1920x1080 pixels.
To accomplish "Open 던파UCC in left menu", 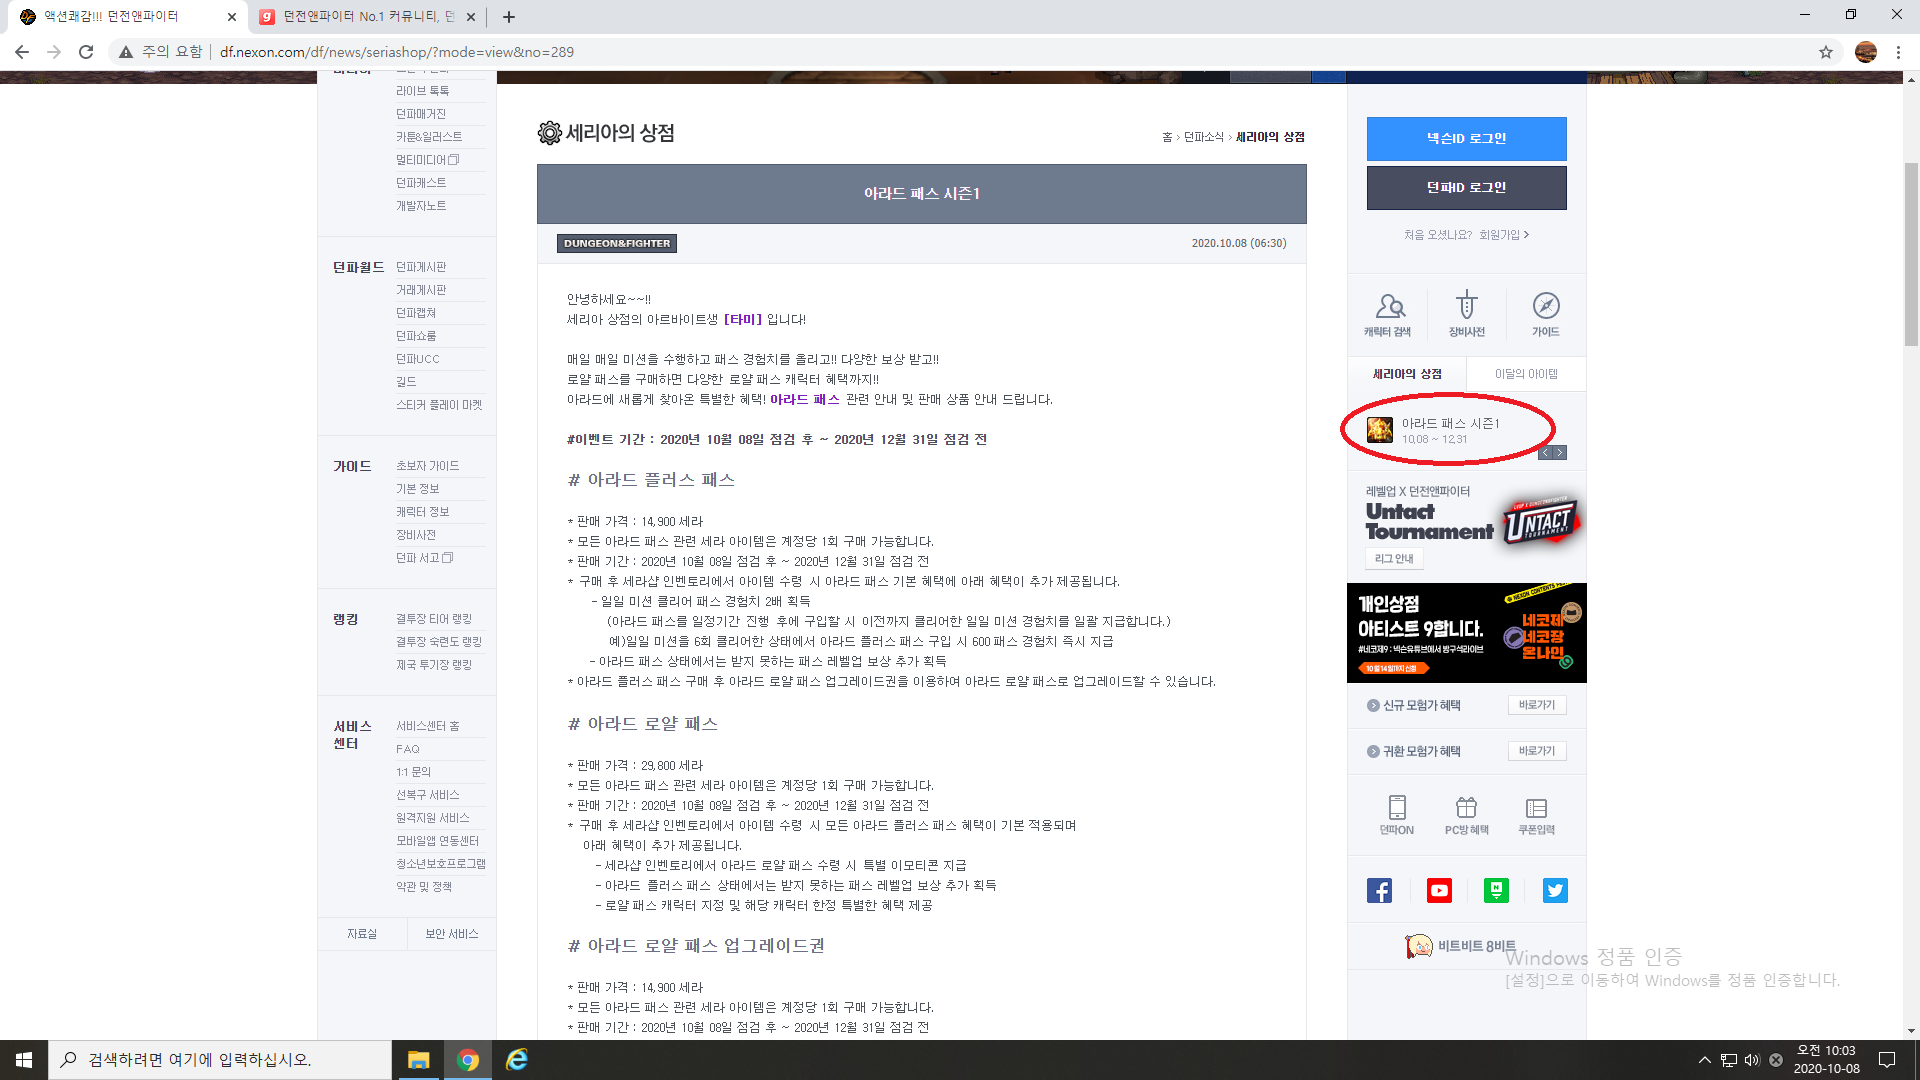I will [x=417, y=359].
